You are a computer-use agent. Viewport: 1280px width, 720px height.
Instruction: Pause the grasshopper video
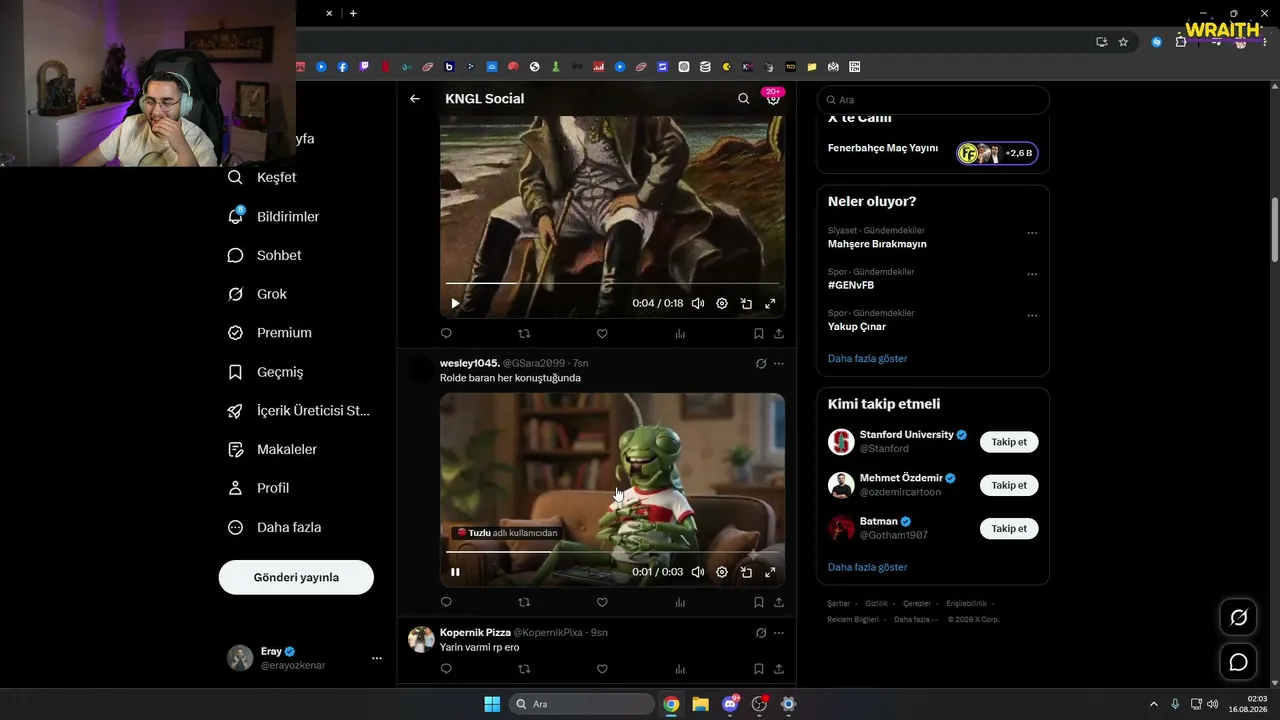(455, 572)
